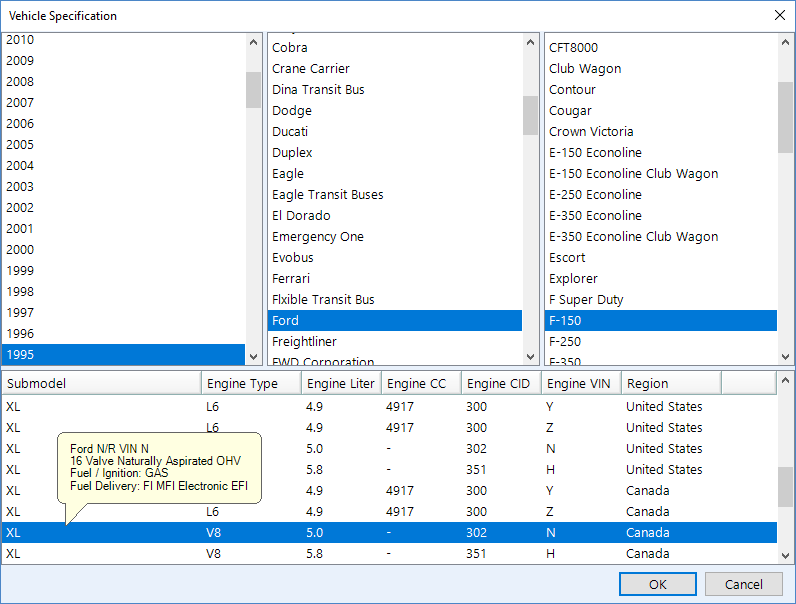796x604 pixels.
Task: Sort by Submodel column header
Action: (102, 383)
